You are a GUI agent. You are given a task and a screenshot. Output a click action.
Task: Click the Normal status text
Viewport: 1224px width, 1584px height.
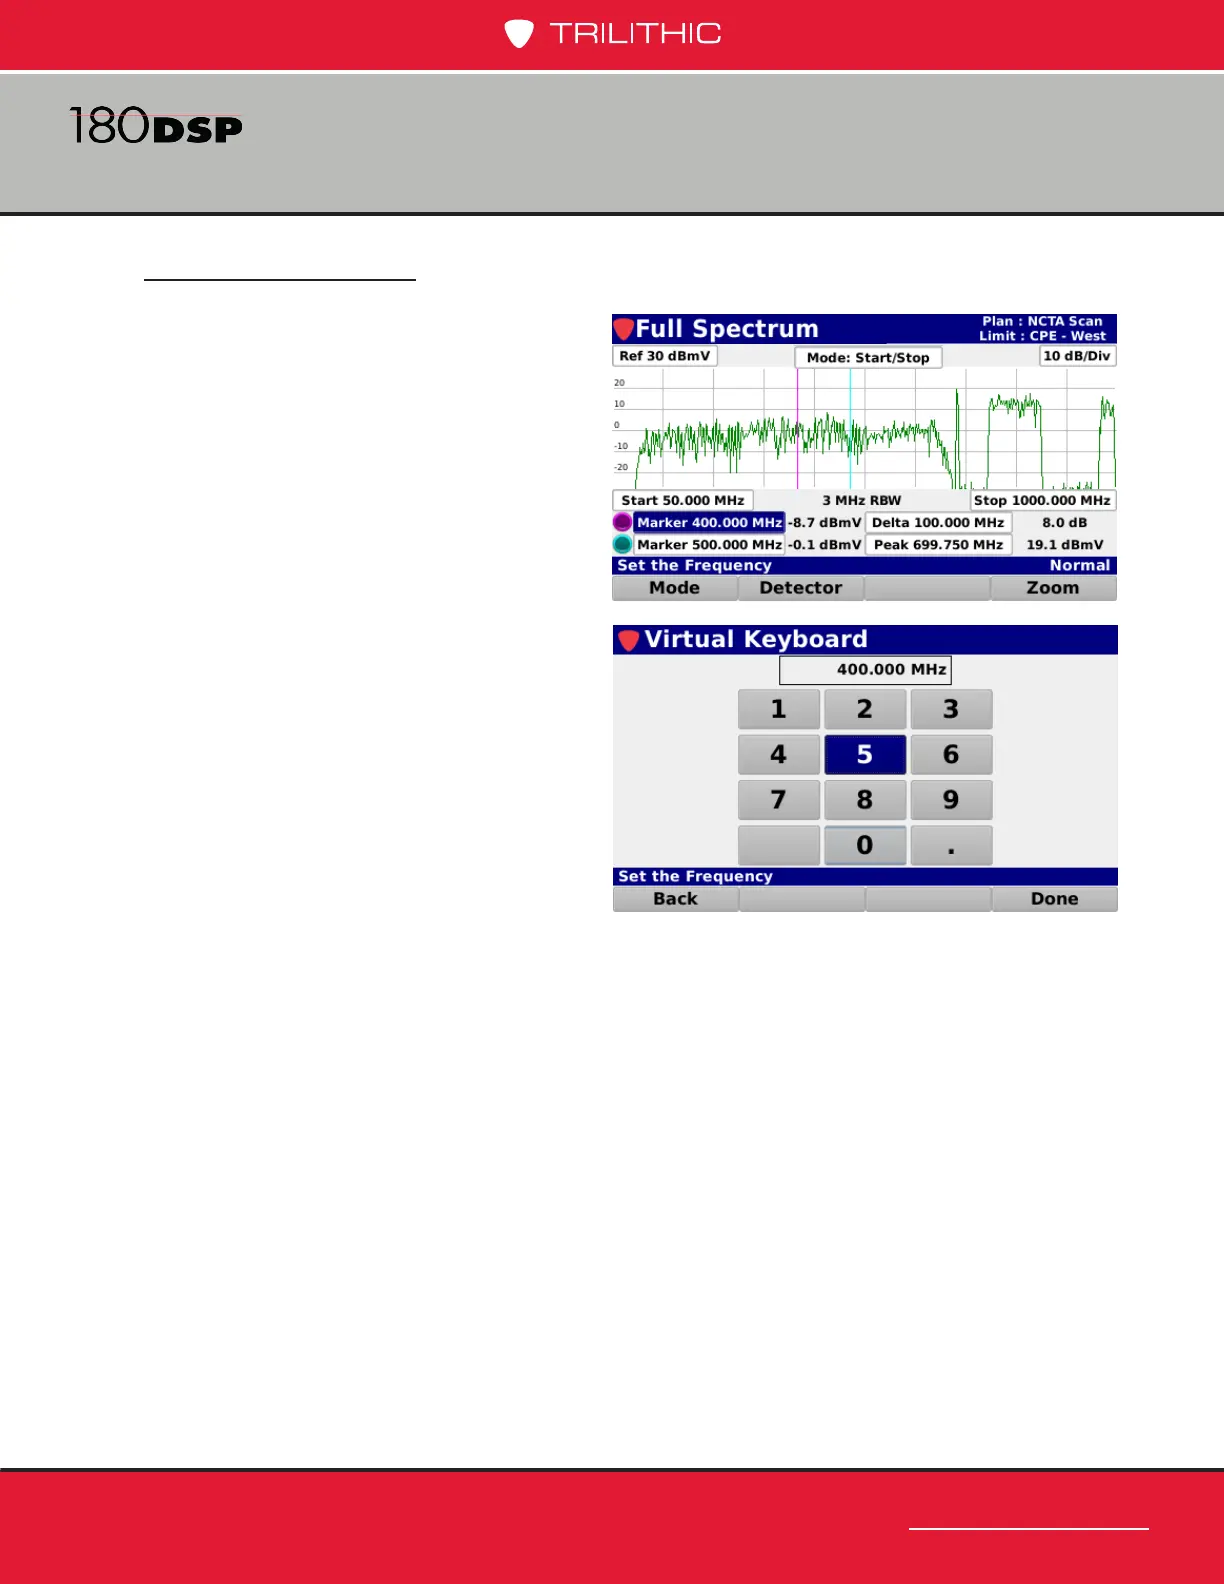[x=1080, y=565]
